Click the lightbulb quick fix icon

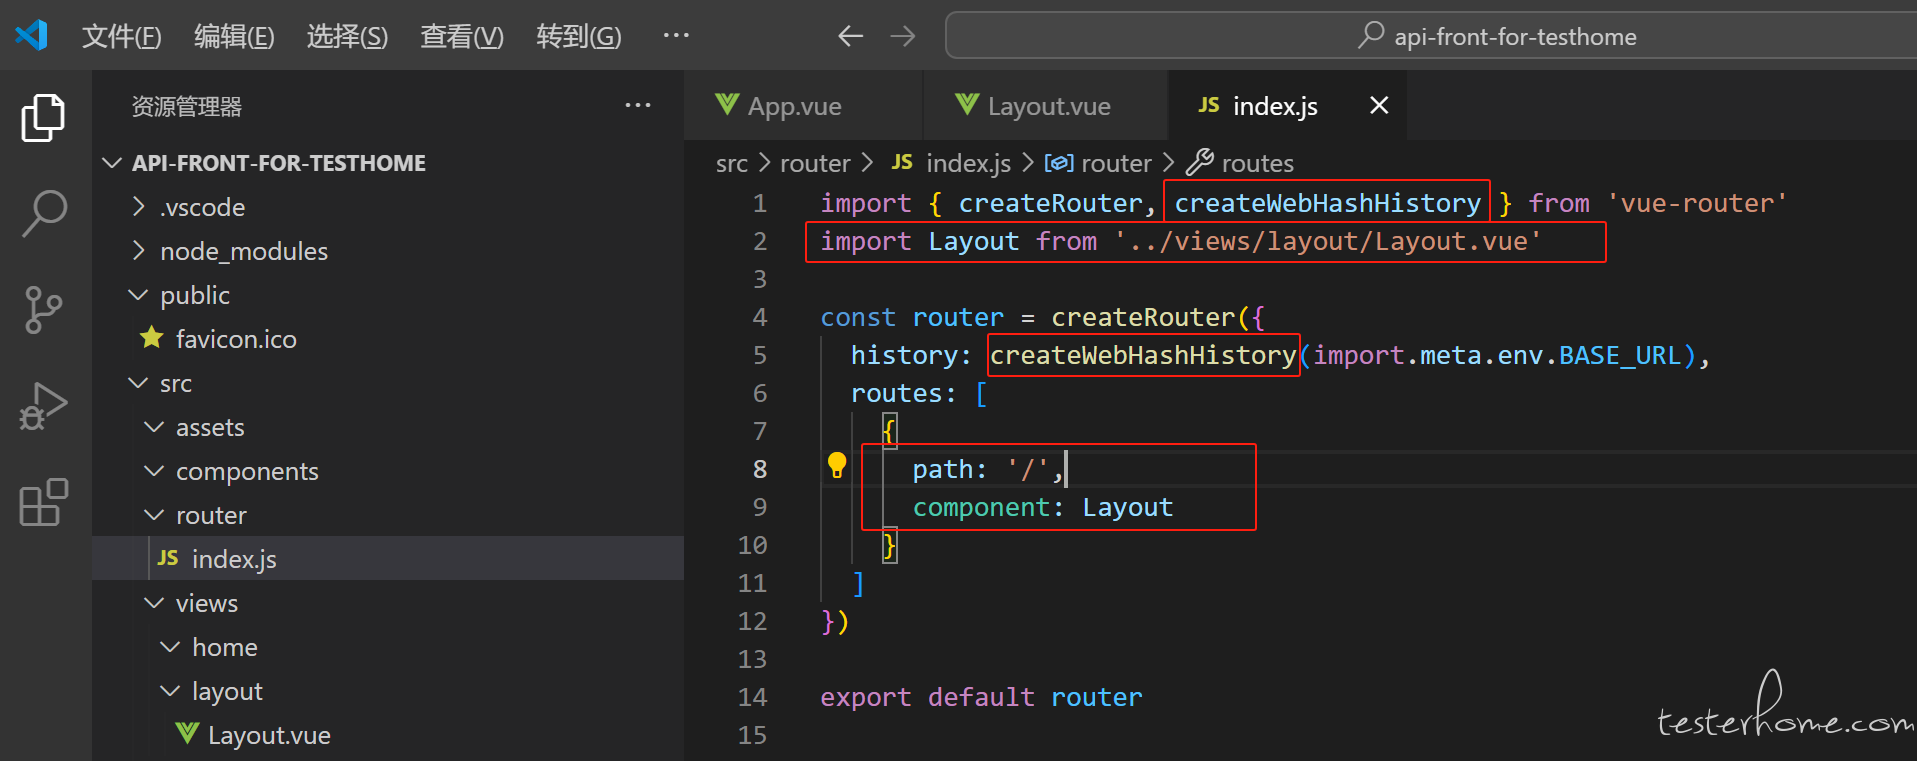837,466
